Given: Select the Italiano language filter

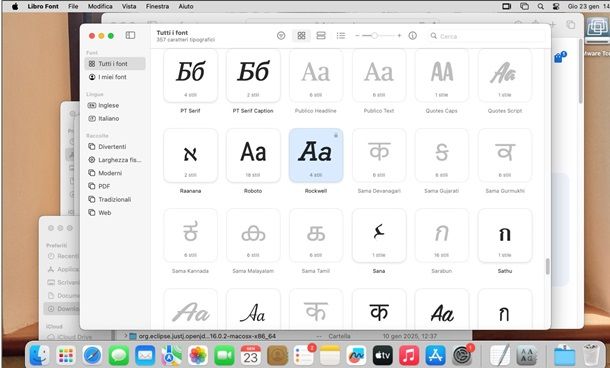Looking at the screenshot, I should tap(115, 118).
